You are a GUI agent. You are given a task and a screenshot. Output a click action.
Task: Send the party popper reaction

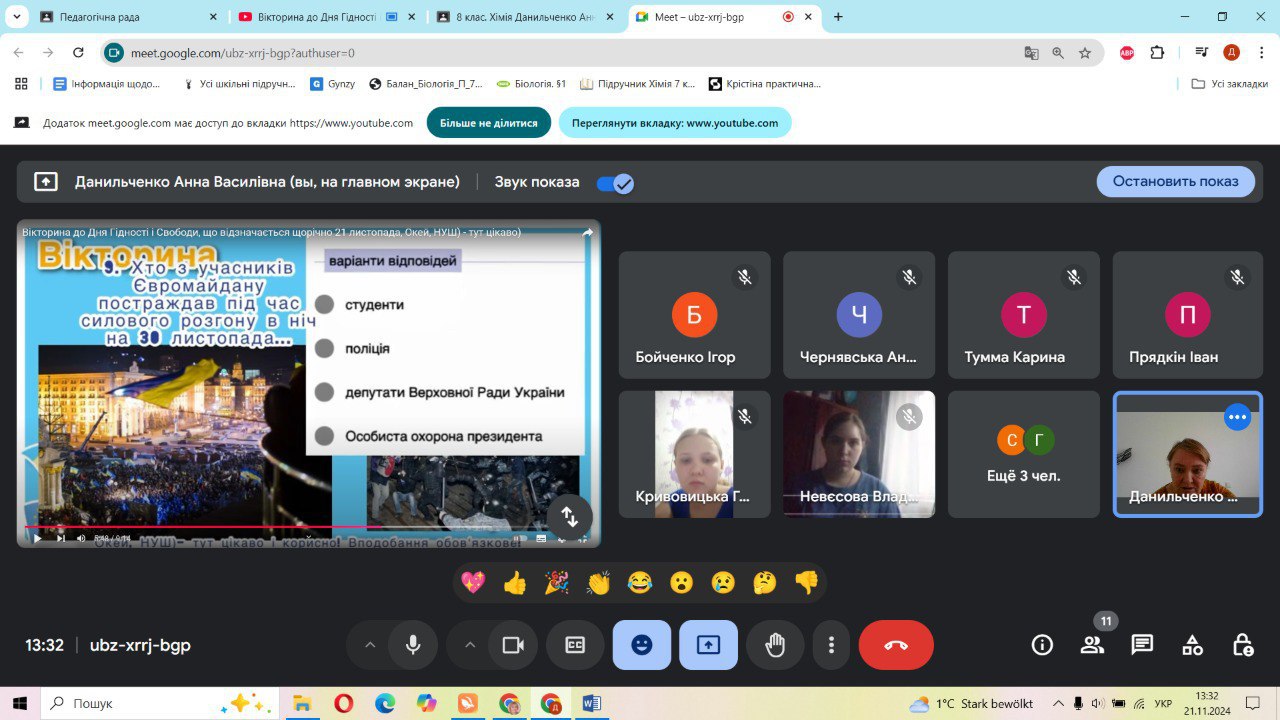point(557,582)
